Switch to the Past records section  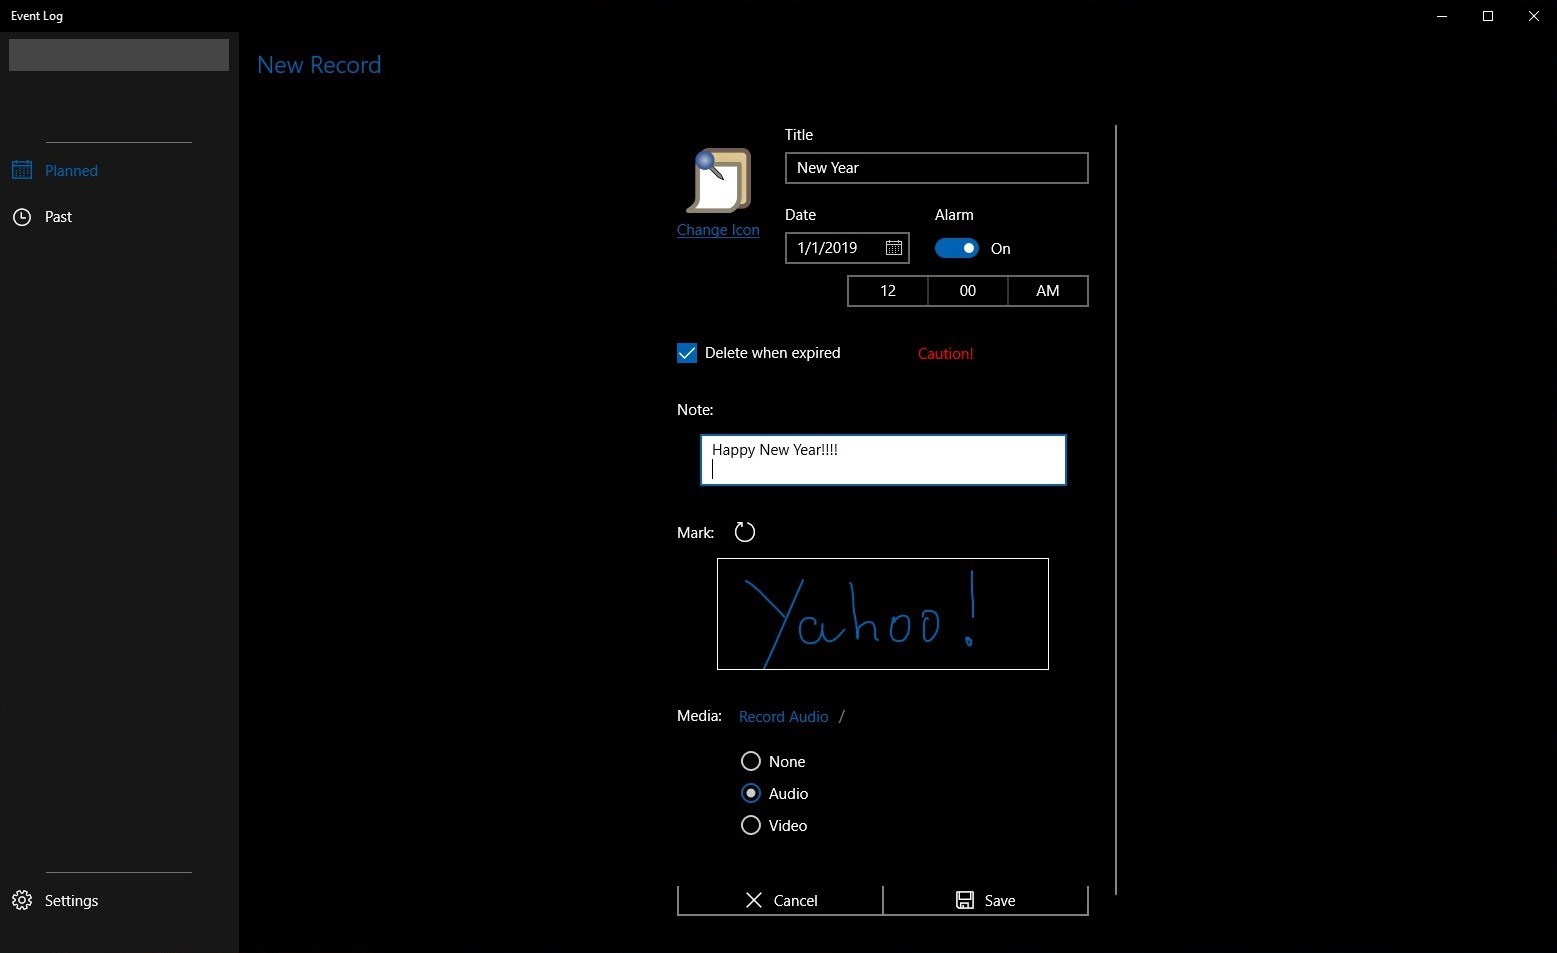(x=58, y=216)
